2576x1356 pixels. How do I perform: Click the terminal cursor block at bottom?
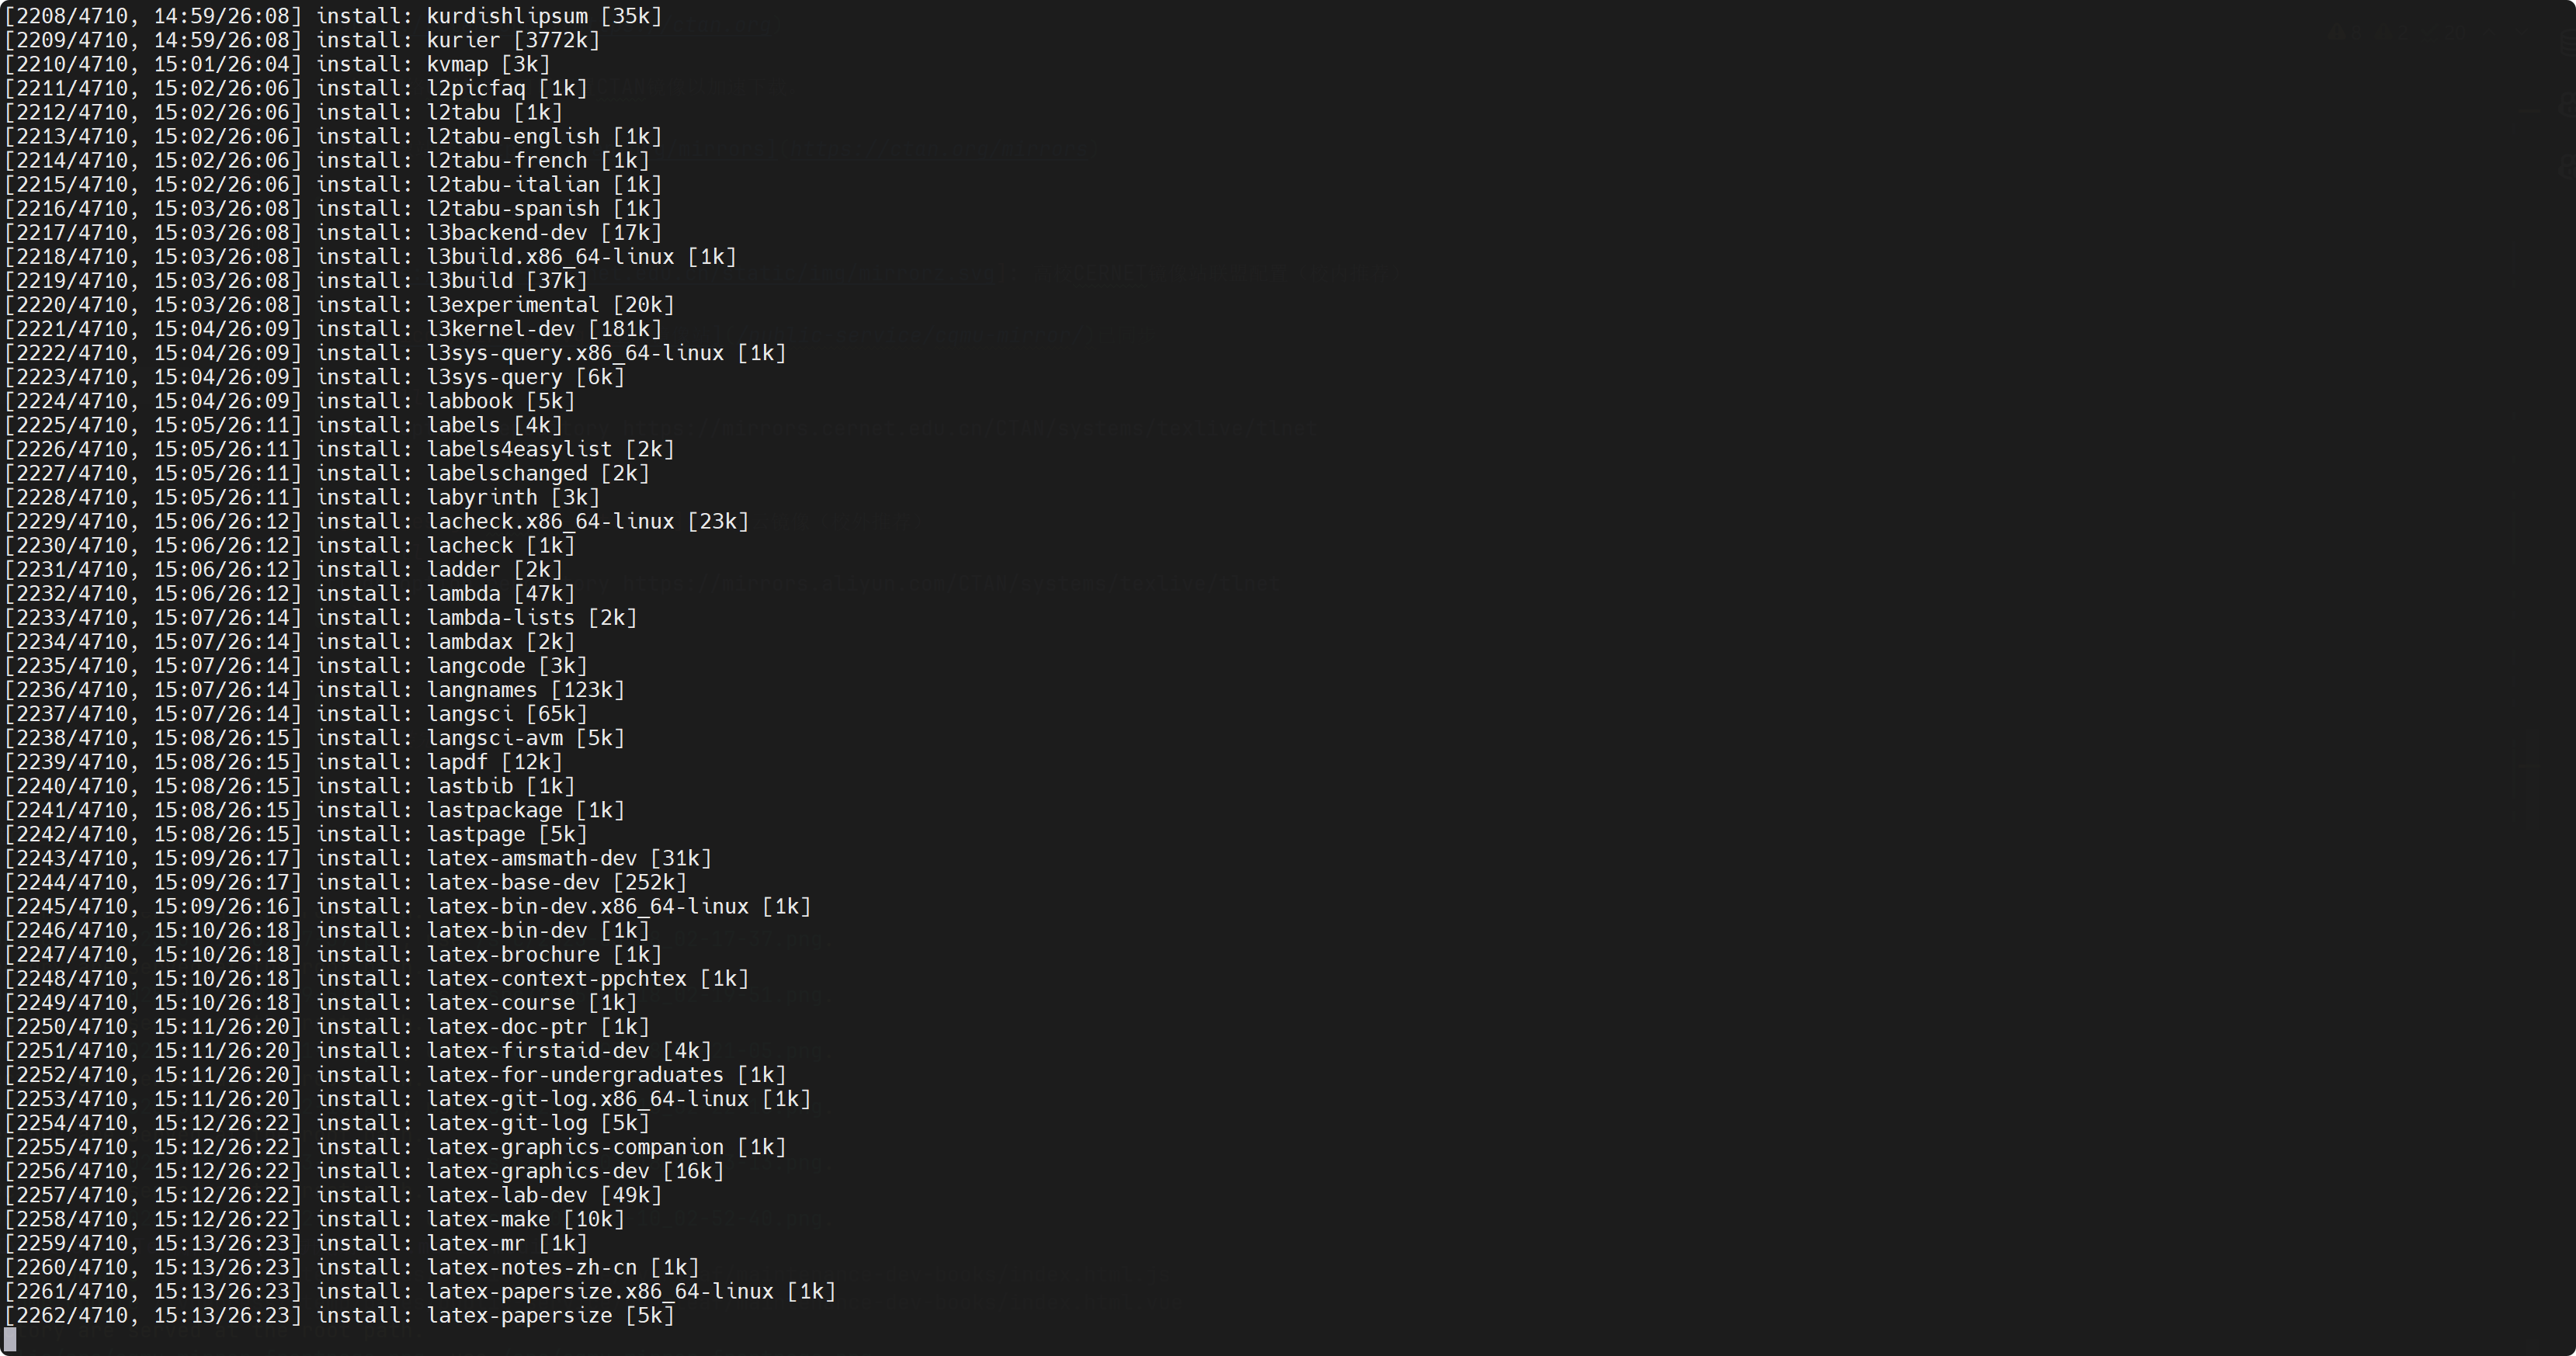(11, 1339)
